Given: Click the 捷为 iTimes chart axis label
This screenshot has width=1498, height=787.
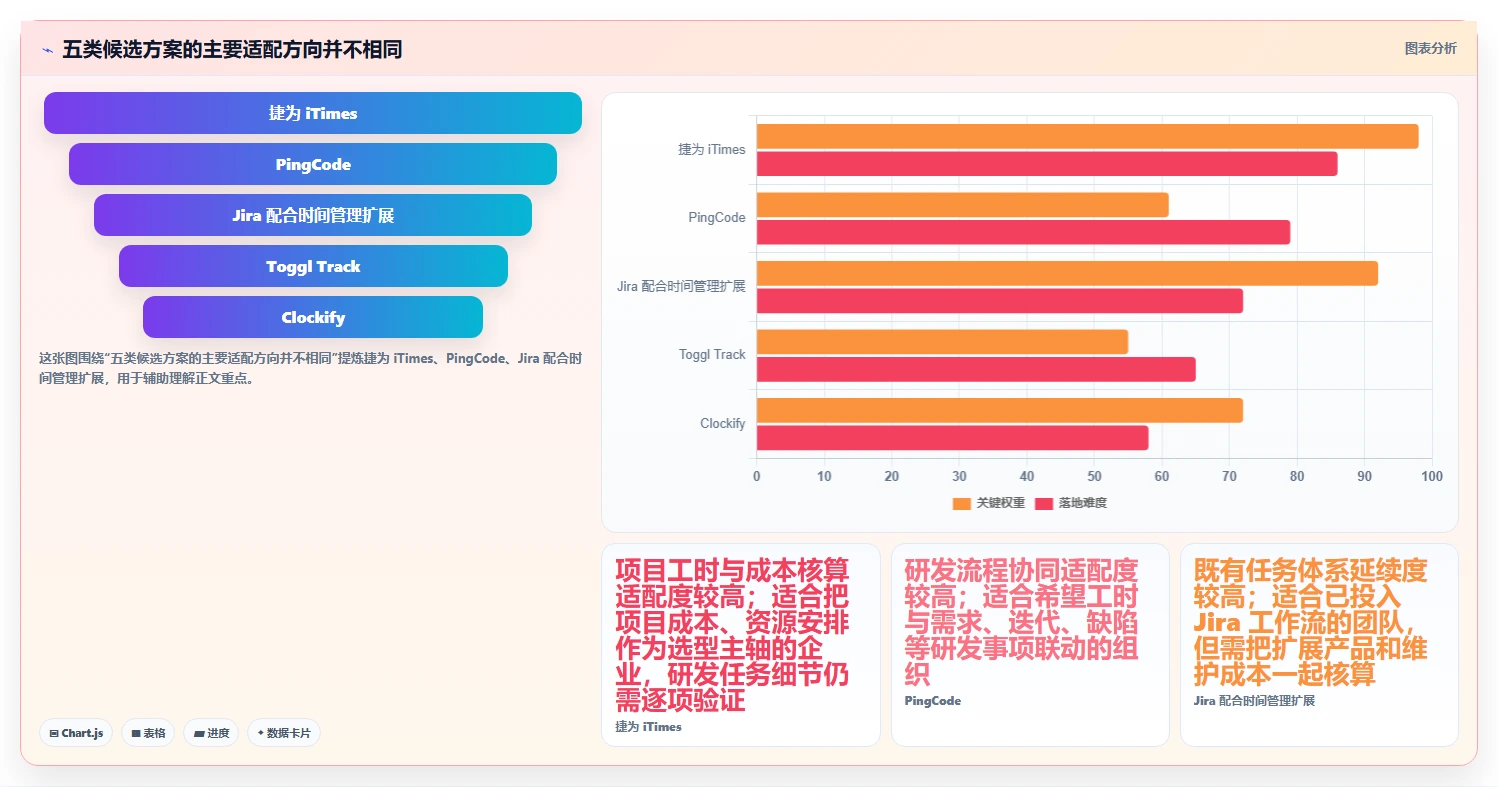Looking at the screenshot, I should [x=712, y=149].
